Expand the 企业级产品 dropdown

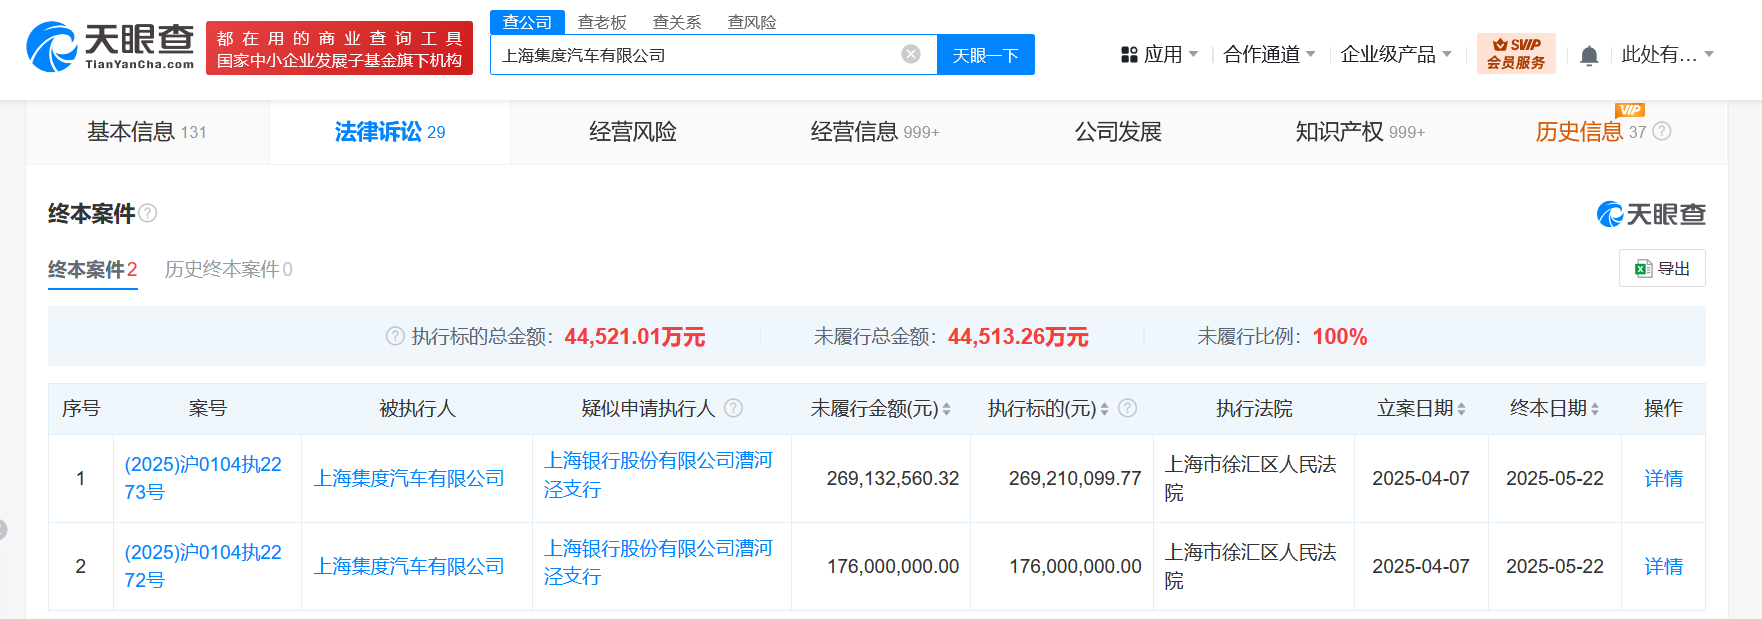point(1447,54)
